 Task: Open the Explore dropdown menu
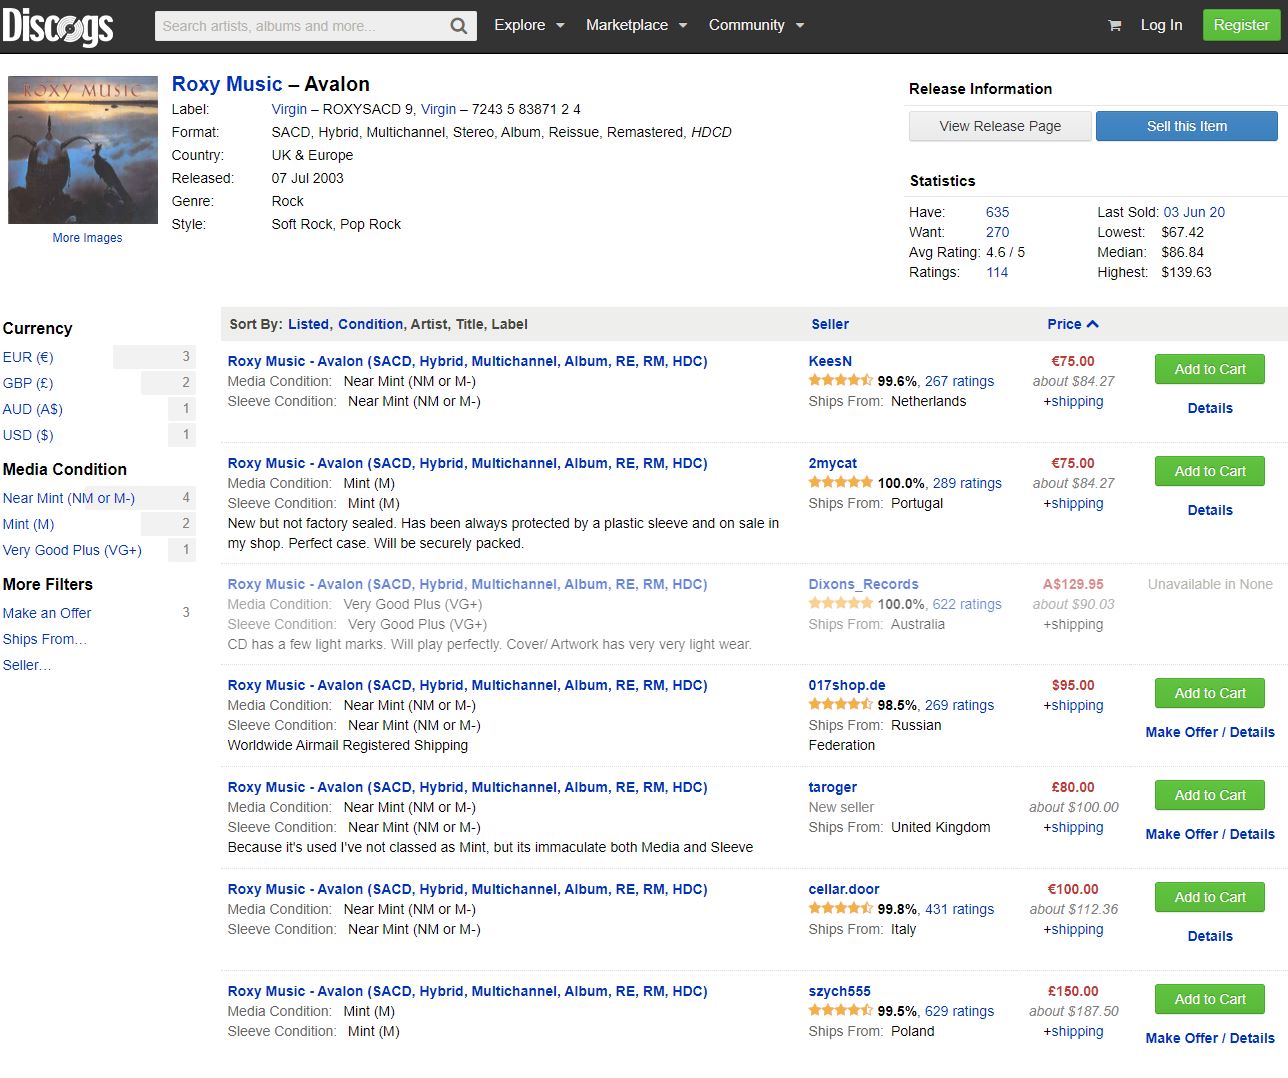529,25
